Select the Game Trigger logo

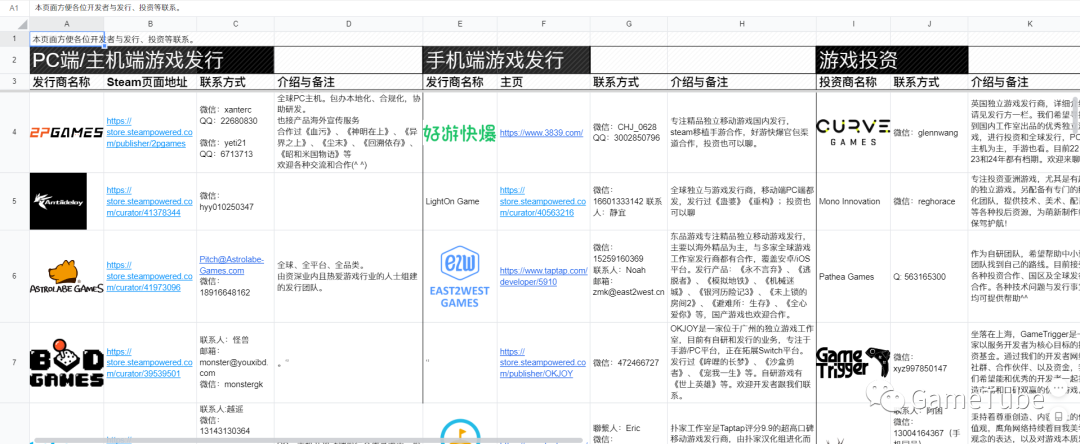[x=853, y=363]
